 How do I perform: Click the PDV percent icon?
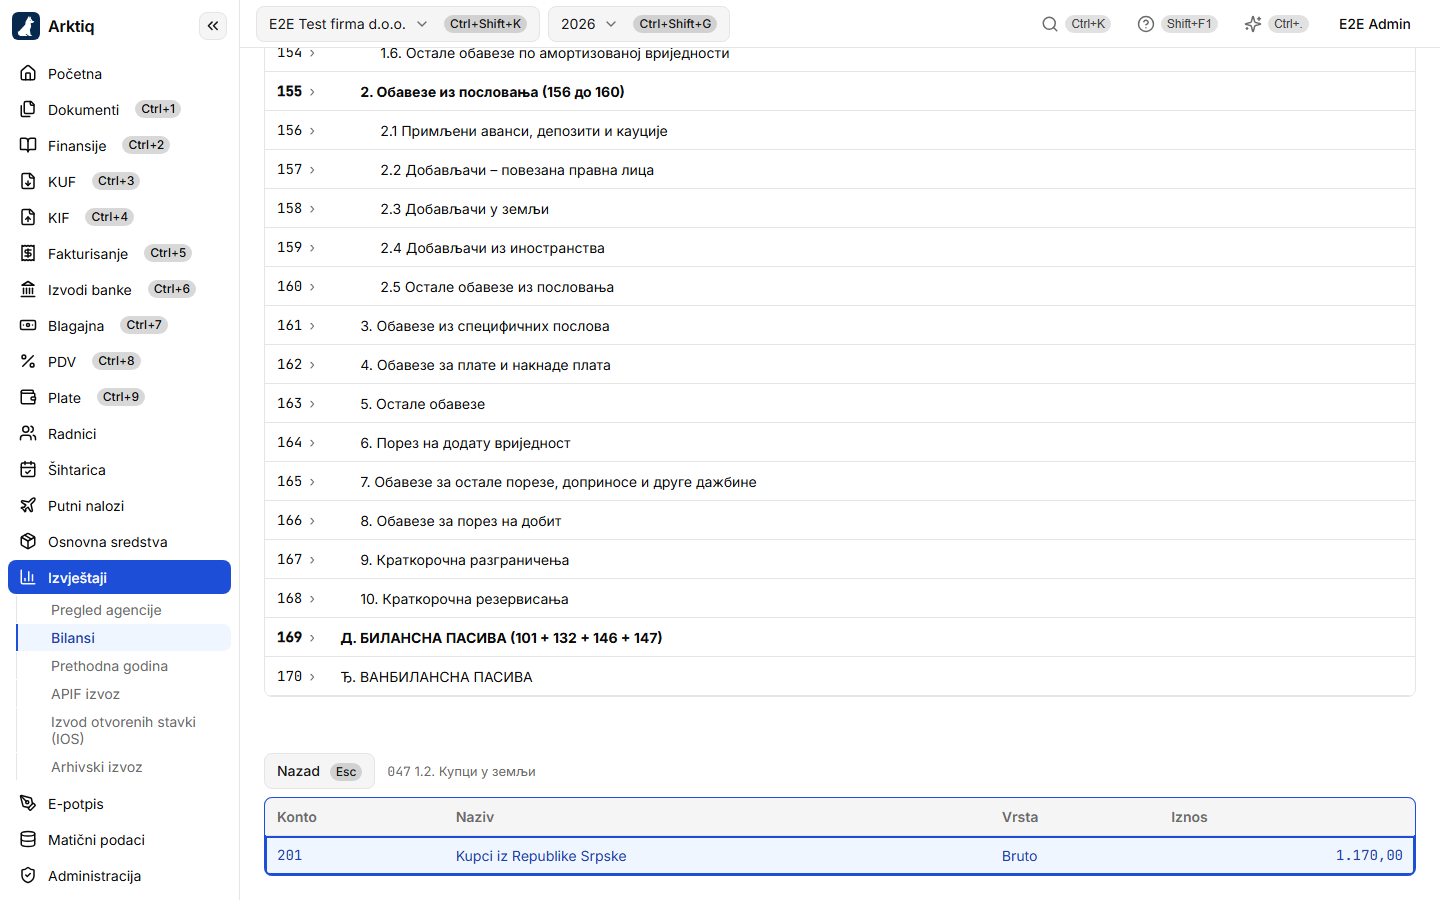tap(28, 362)
